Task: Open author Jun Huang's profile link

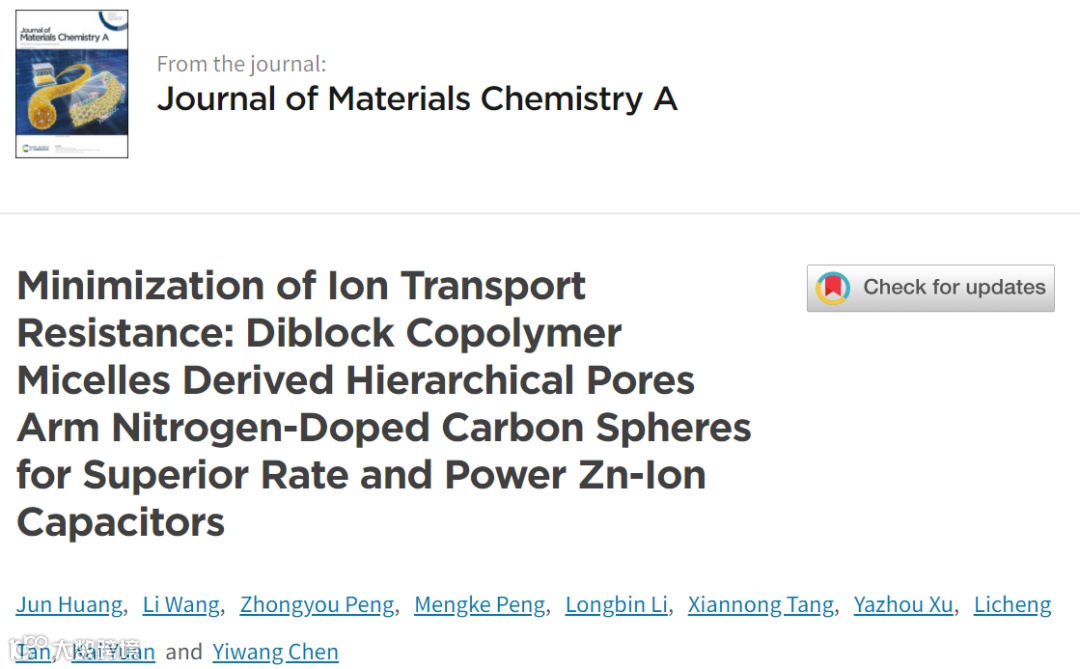Action: [x=69, y=605]
